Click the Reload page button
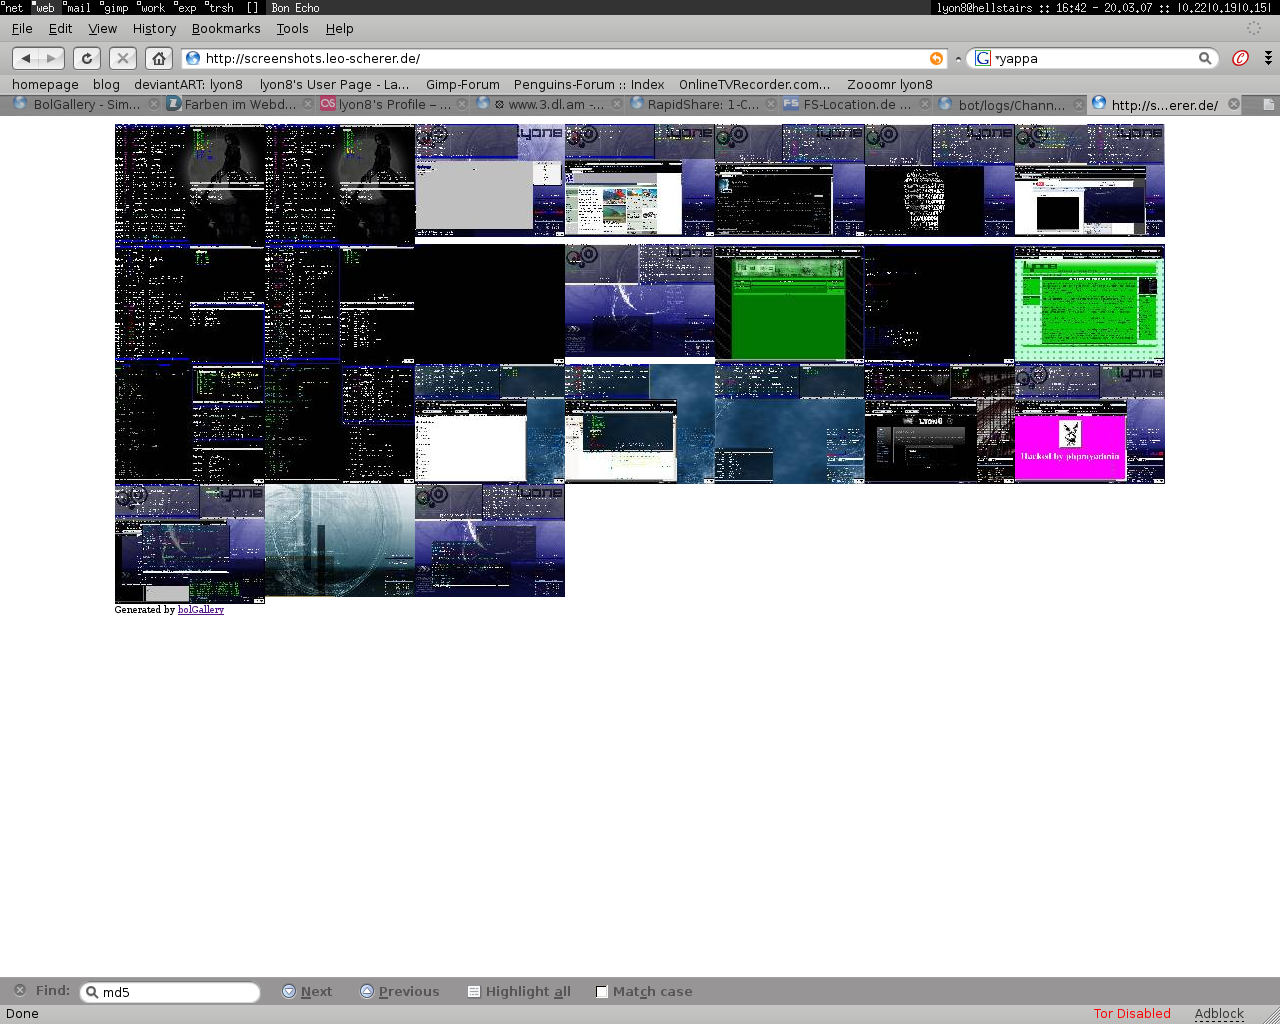 pos(87,58)
